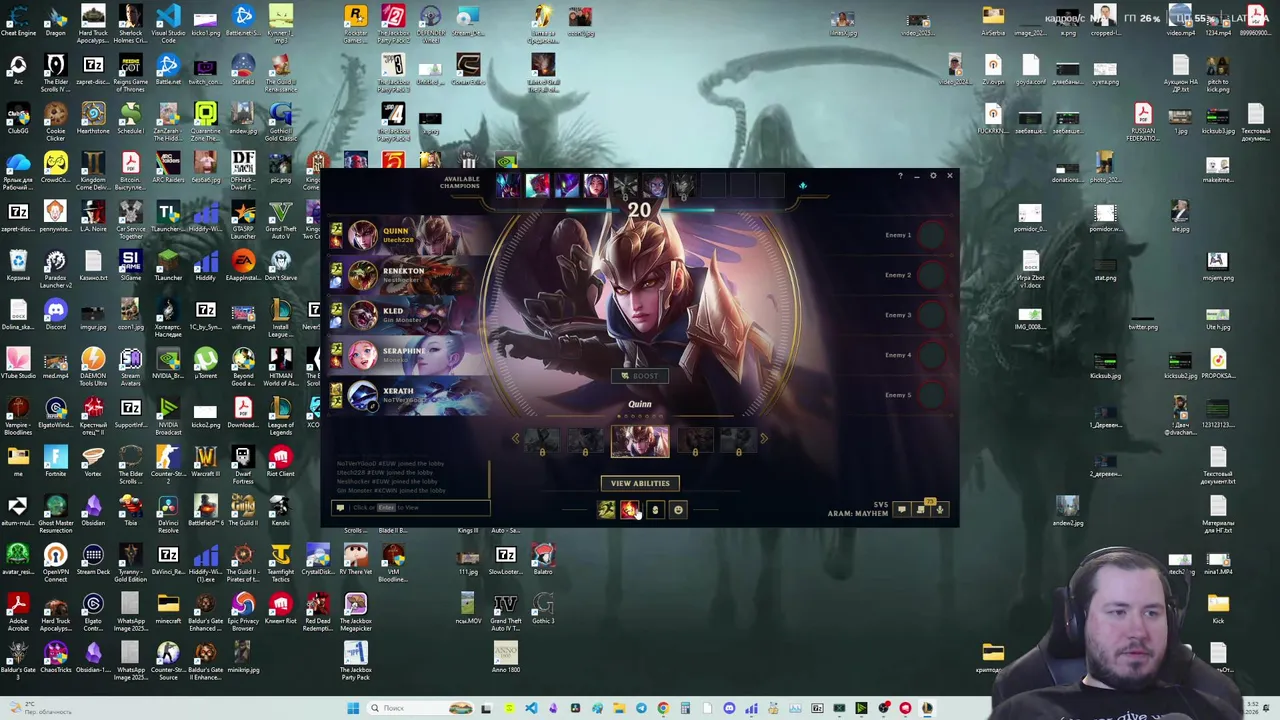This screenshot has height=720, width=1280.
Task: Open the notifications icon with yellow badge
Action: pos(921,509)
